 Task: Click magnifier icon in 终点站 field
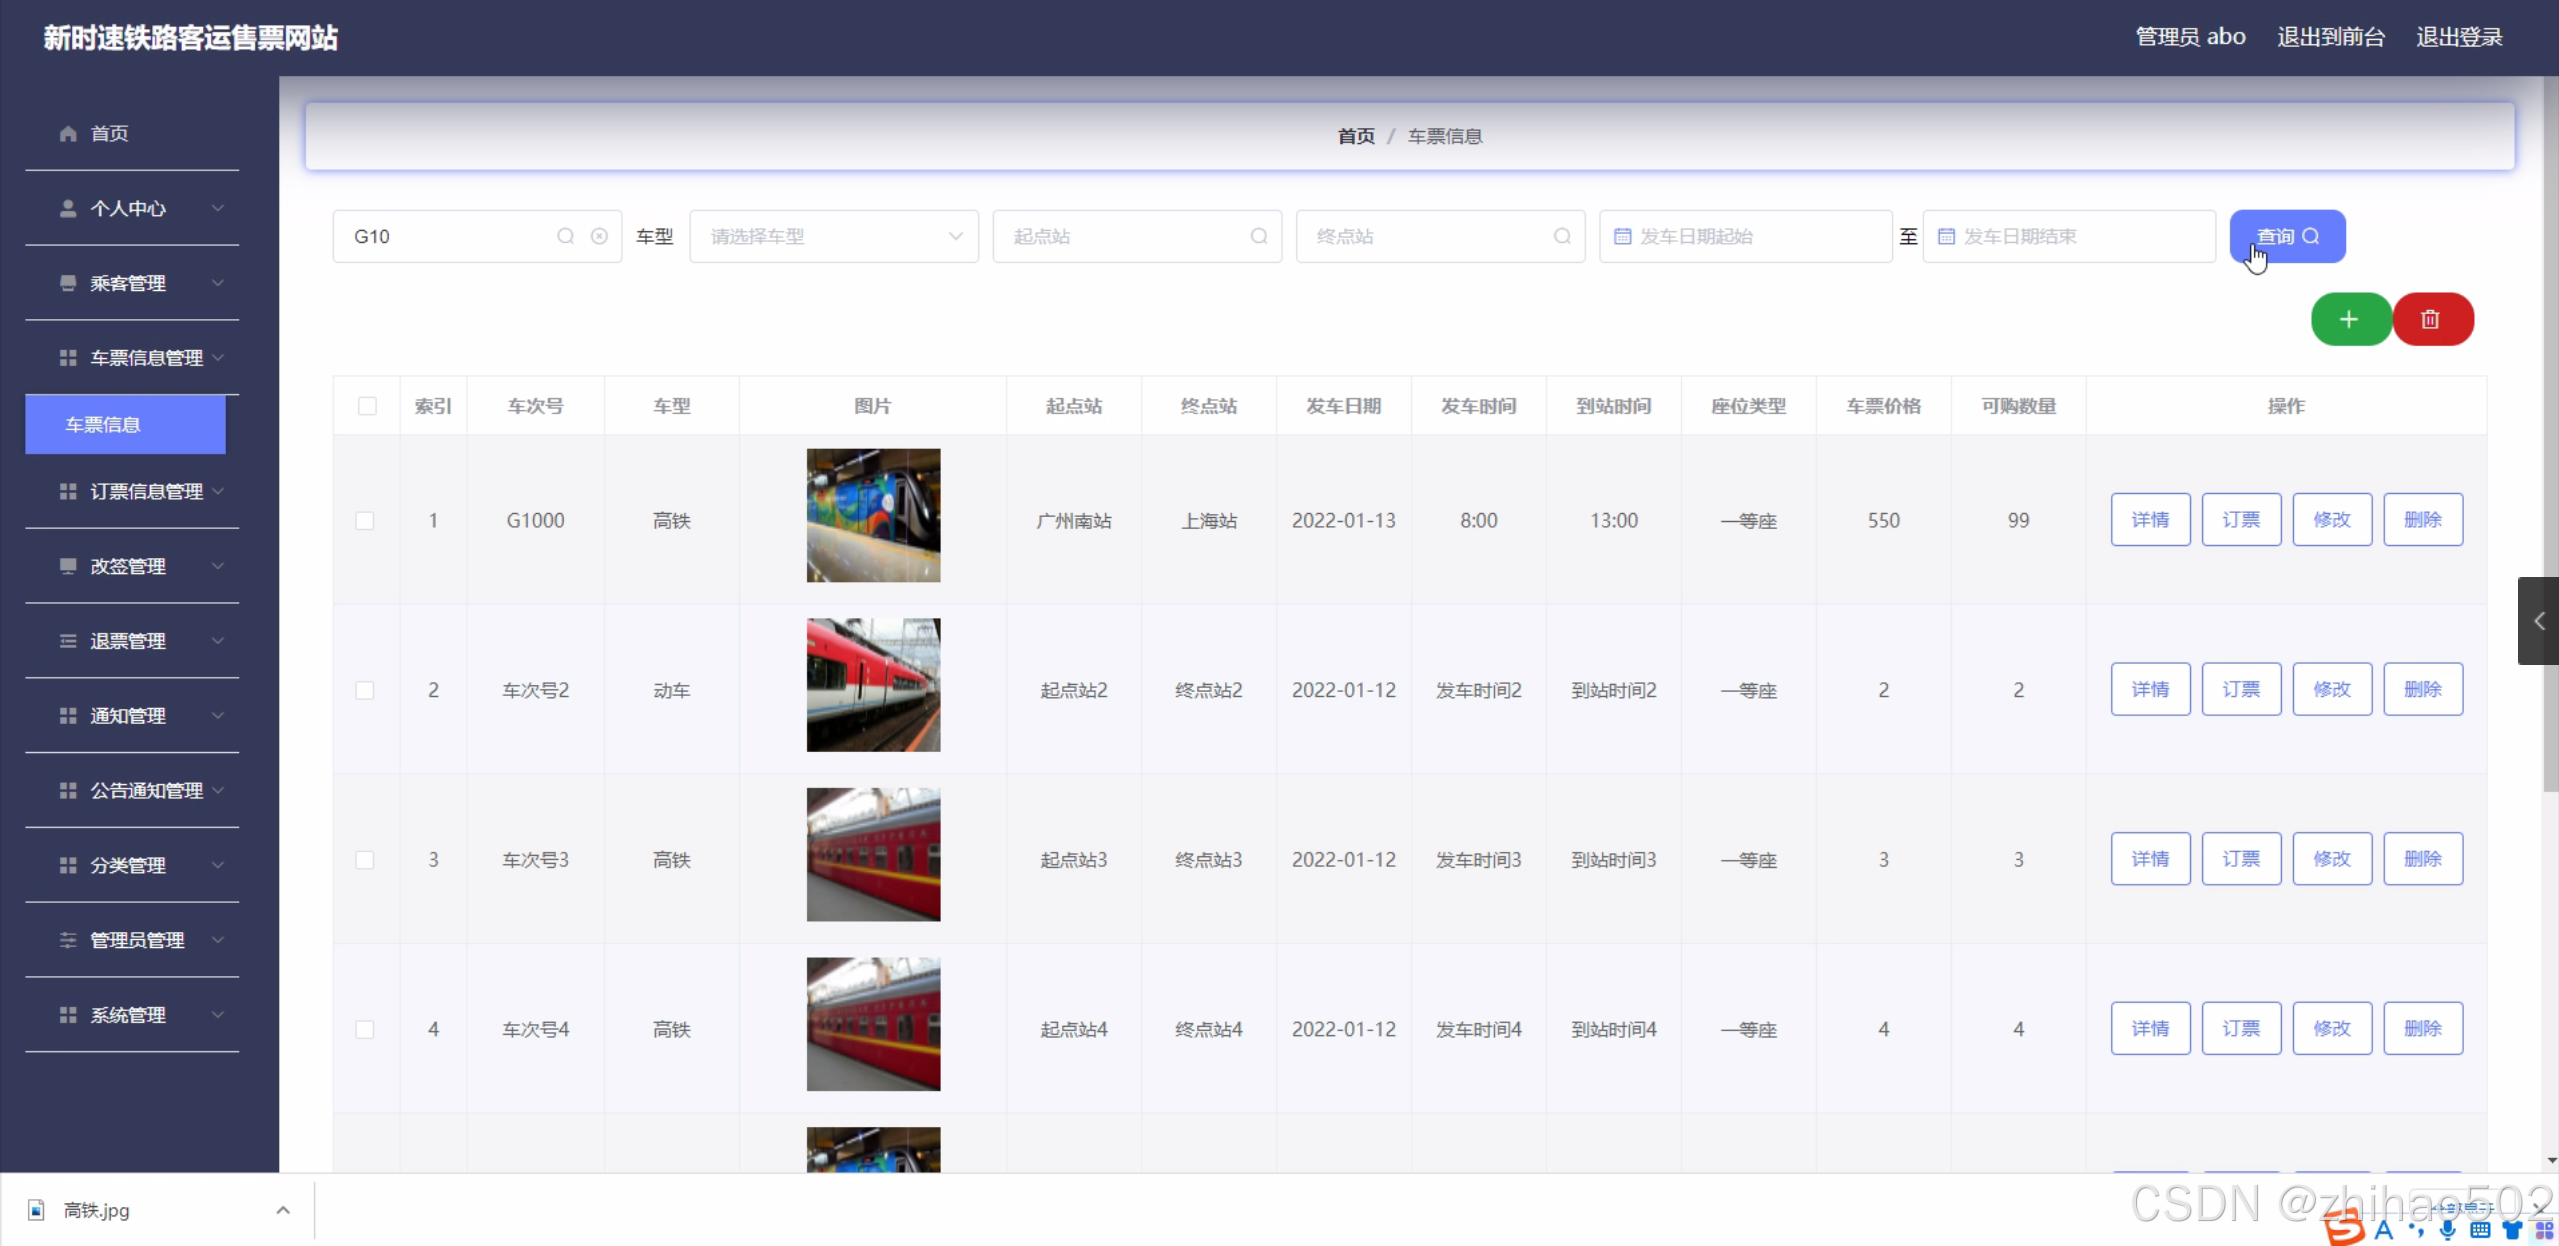pos(1561,236)
